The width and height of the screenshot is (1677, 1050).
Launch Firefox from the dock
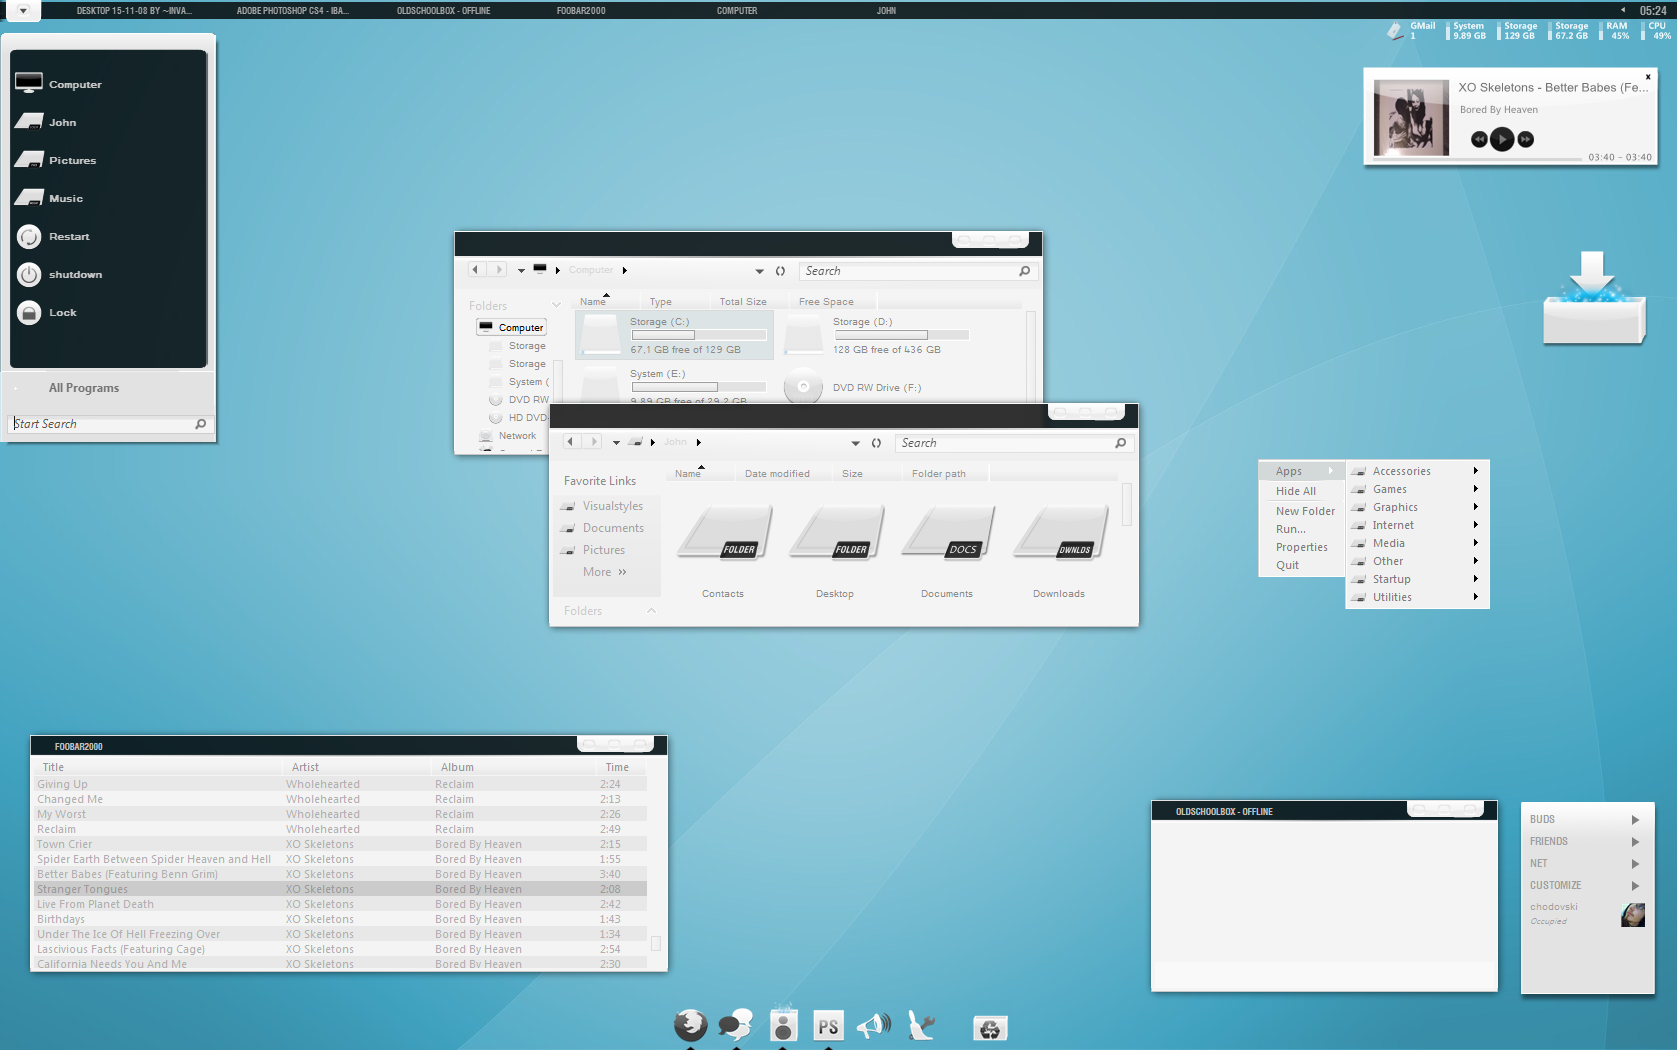[690, 1025]
